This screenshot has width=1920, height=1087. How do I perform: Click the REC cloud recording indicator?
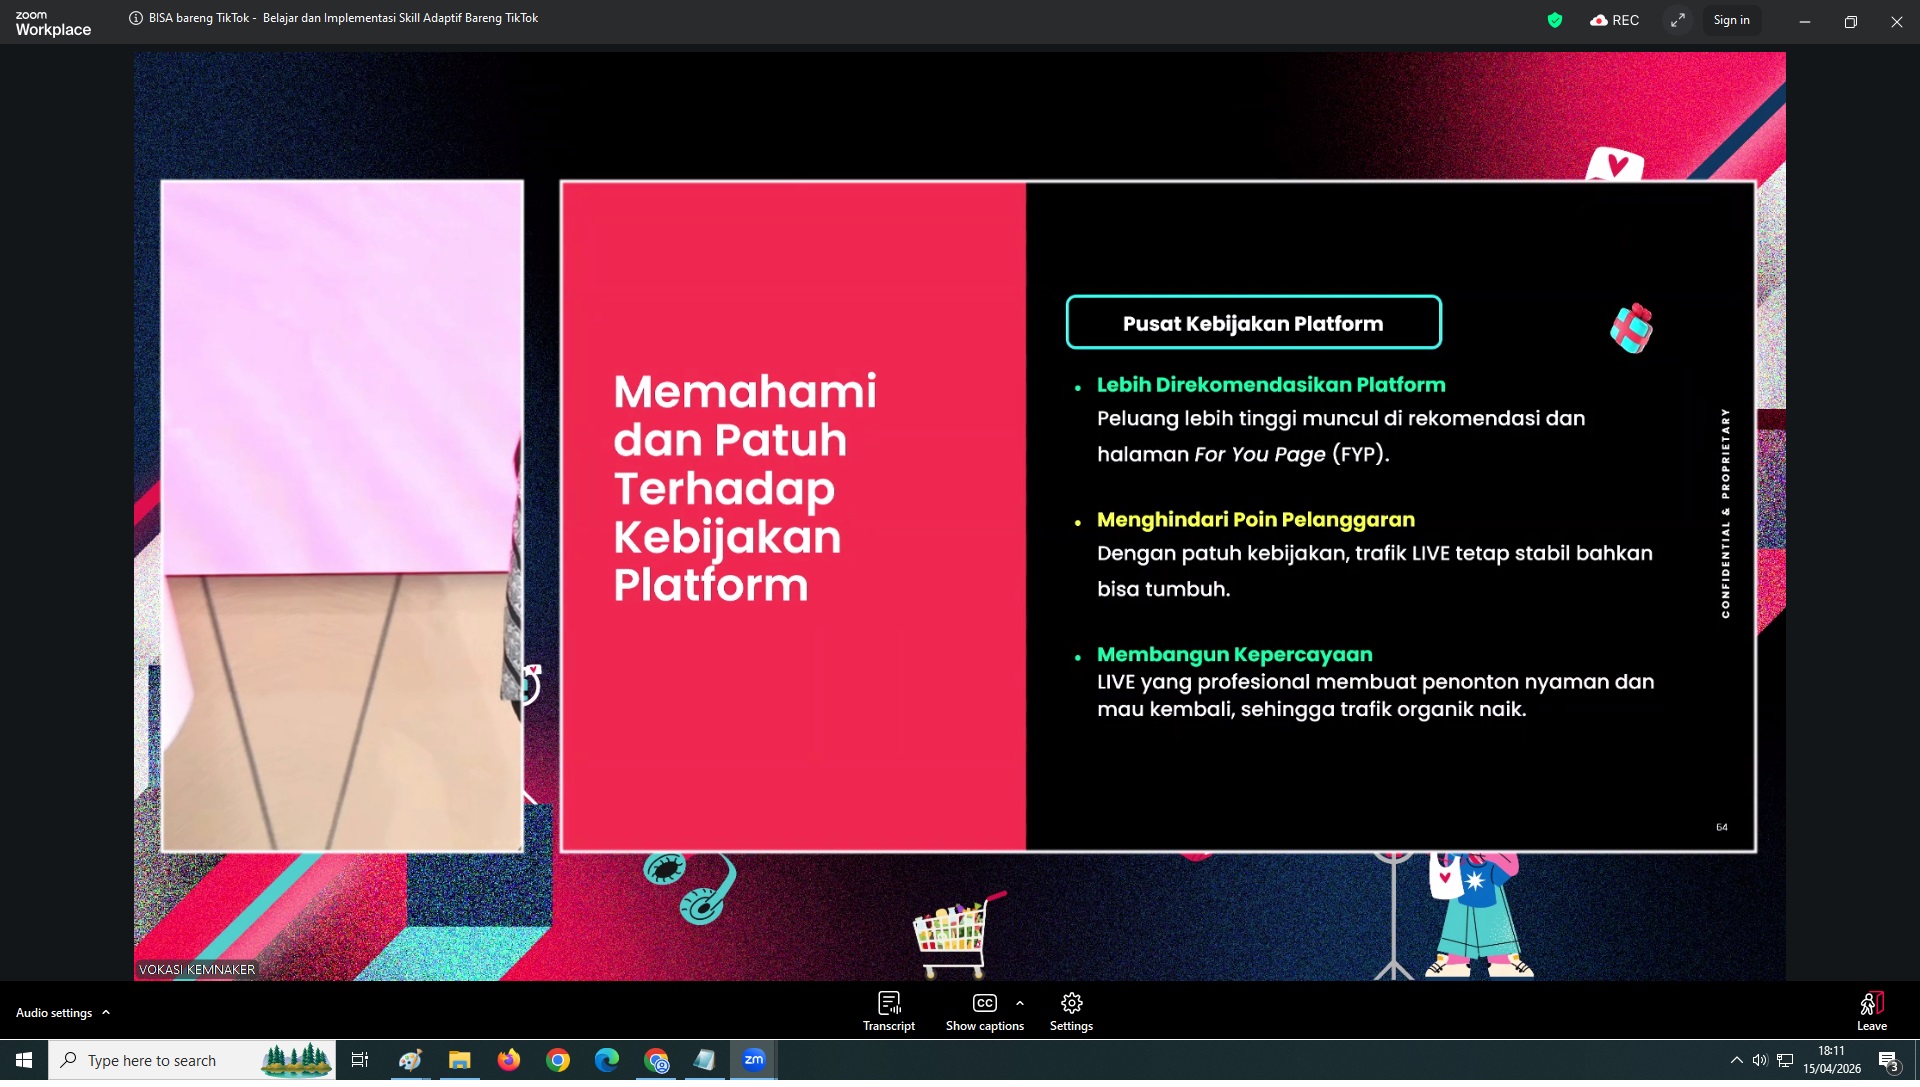pos(1614,21)
